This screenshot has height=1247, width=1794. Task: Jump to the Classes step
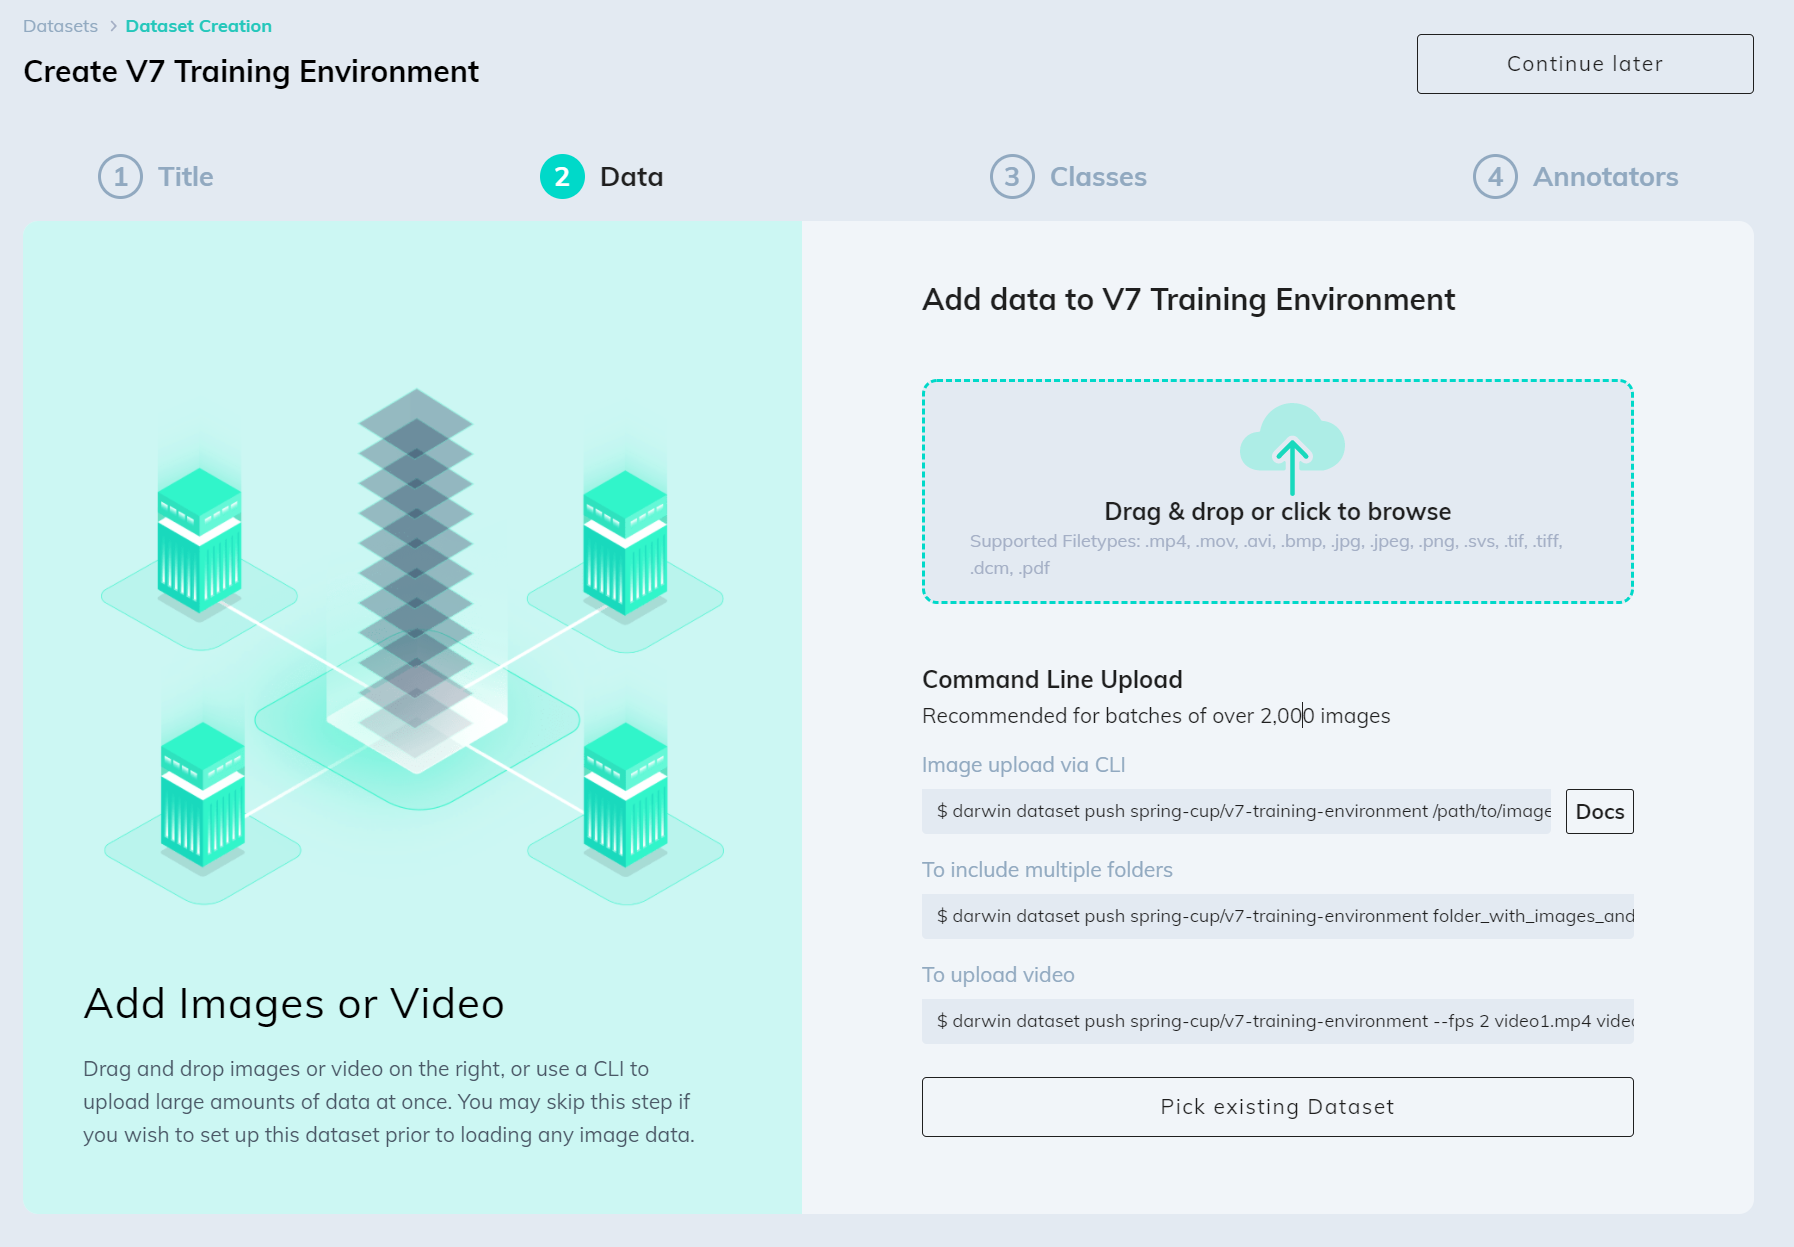click(x=1097, y=176)
